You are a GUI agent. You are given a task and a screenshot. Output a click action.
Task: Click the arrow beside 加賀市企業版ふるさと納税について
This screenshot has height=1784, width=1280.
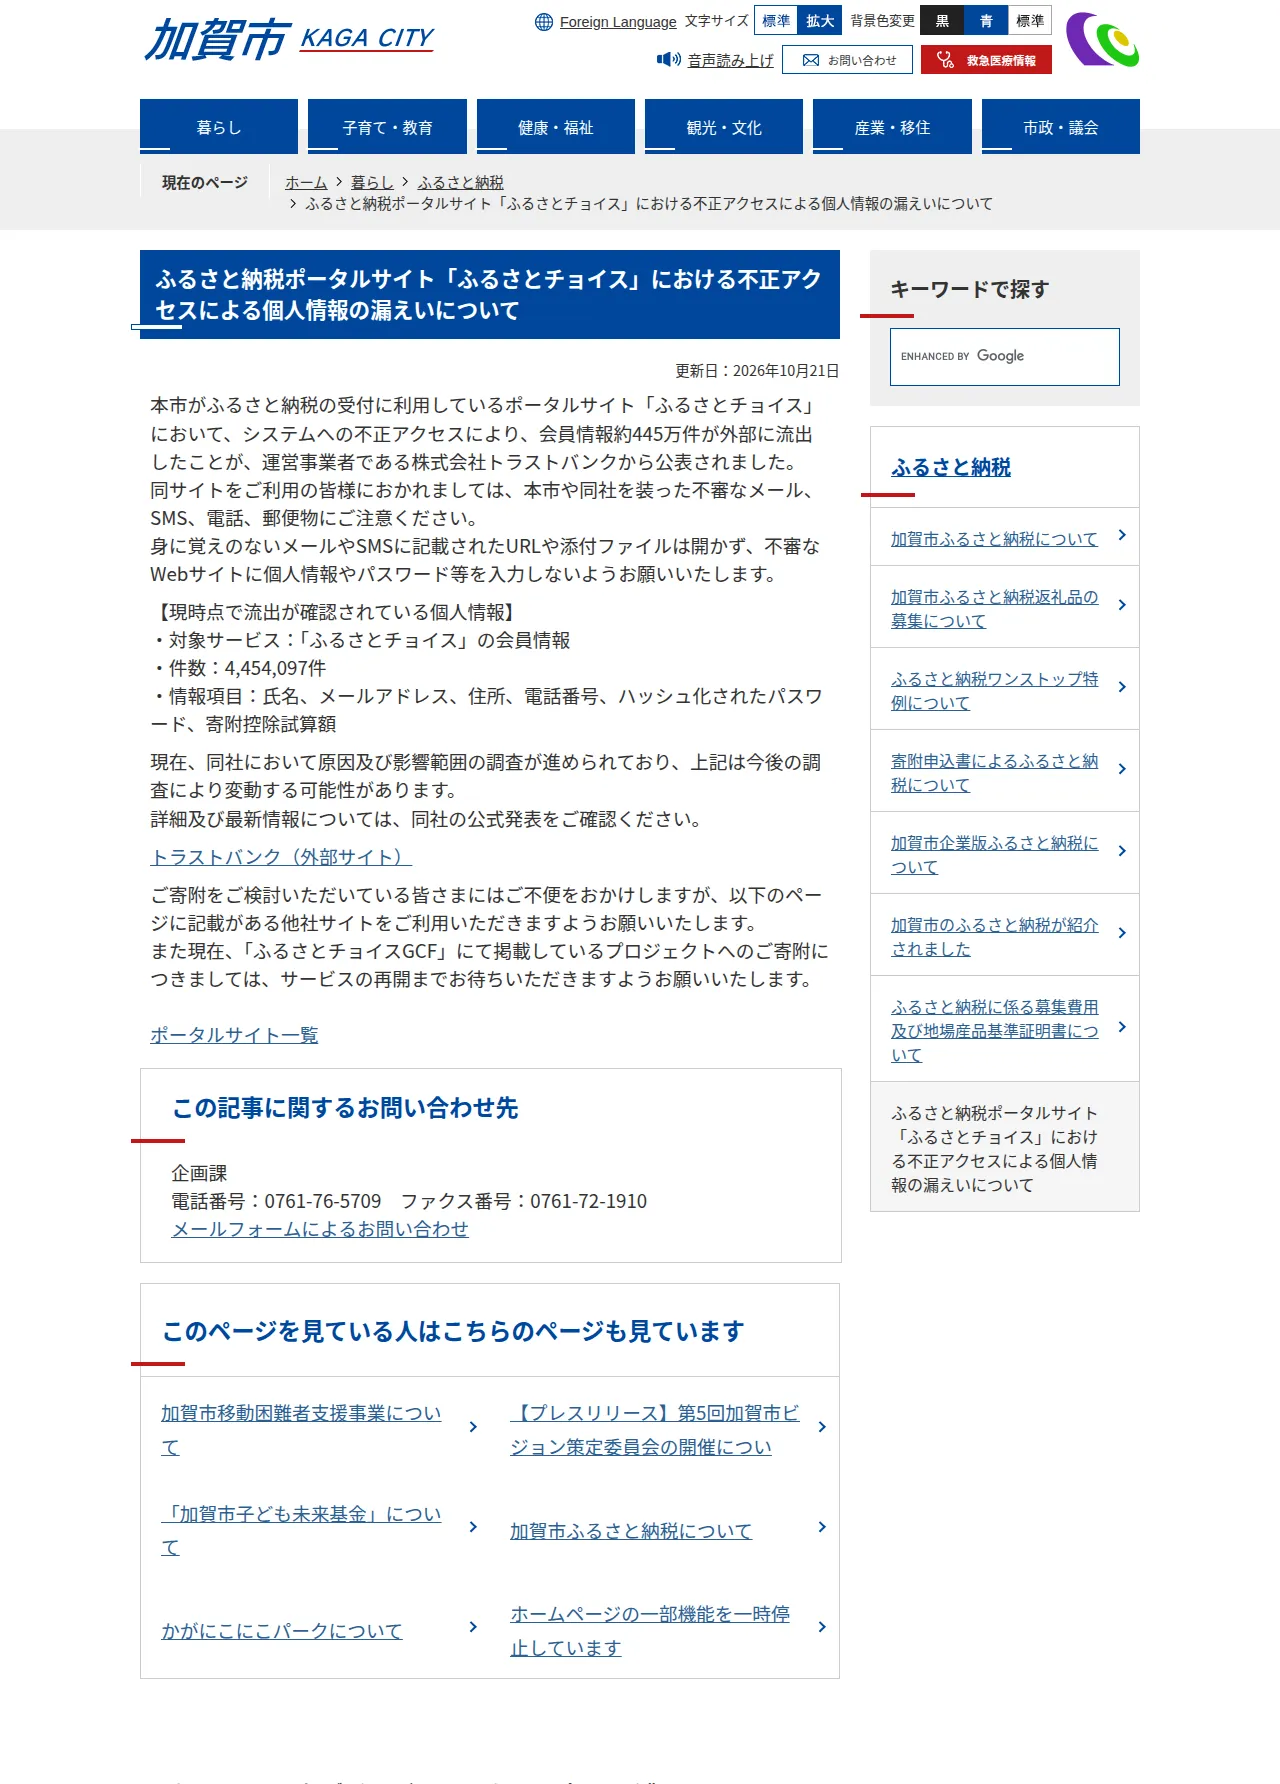click(x=1122, y=851)
